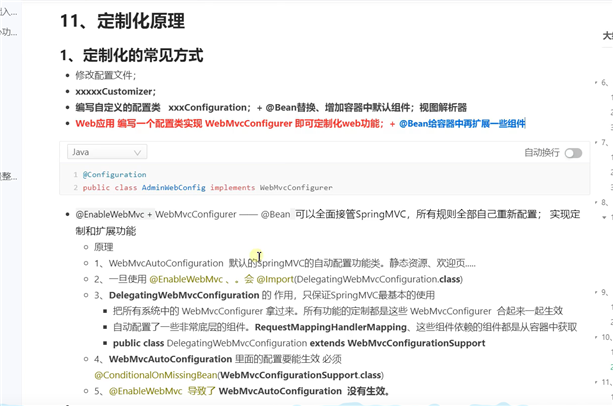Collapse the sub-item arrow under outline item 8
The image size is (613, 406).
(604, 217)
